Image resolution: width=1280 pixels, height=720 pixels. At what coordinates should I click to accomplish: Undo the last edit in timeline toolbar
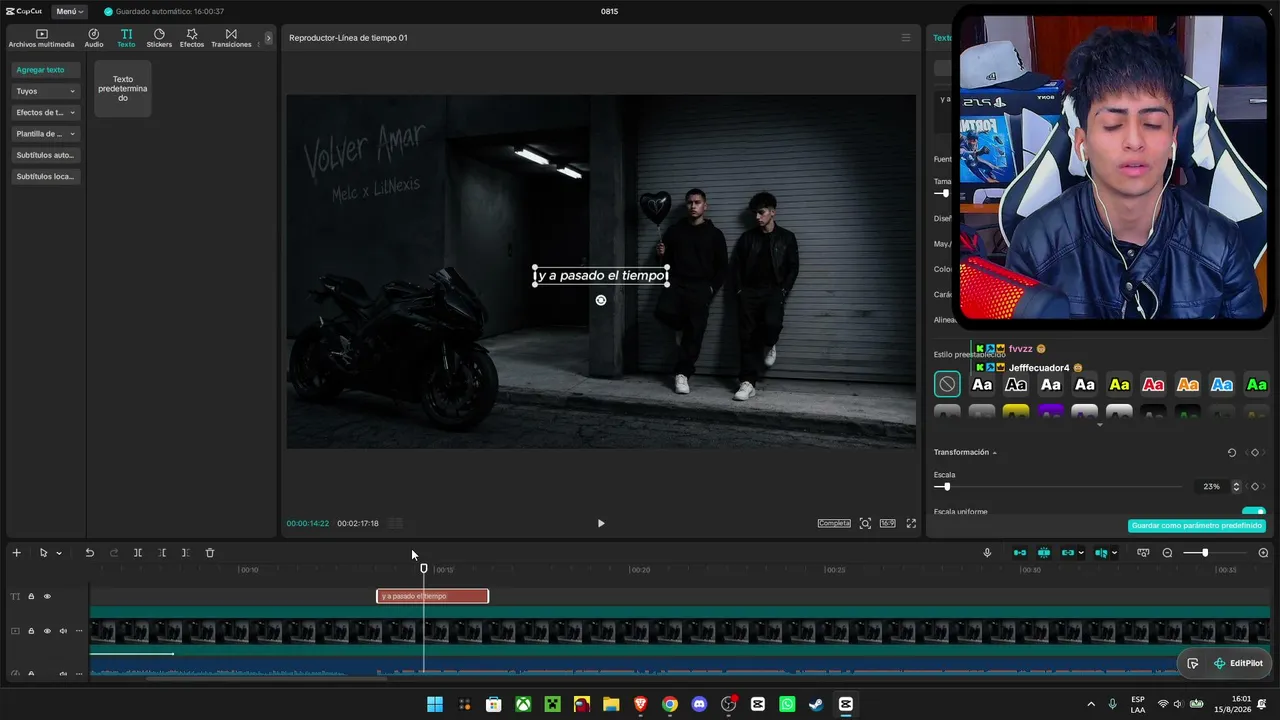89,553
